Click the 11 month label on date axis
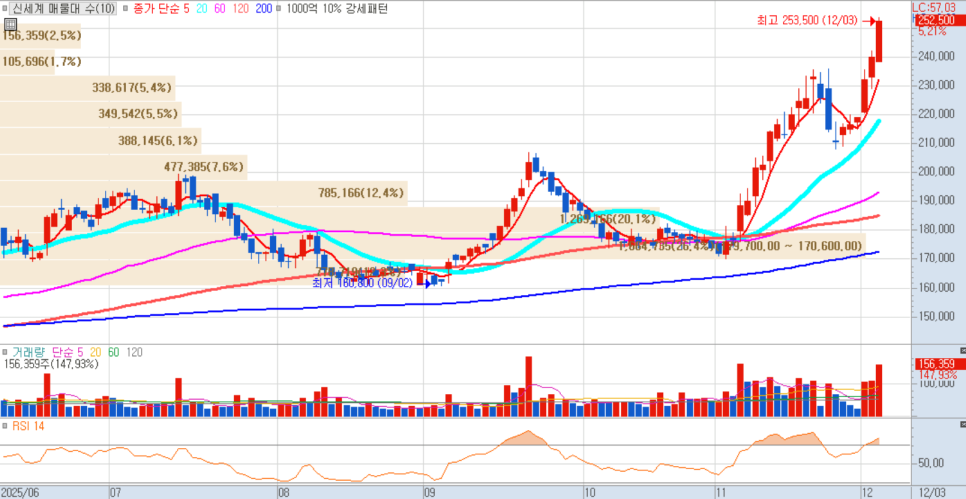Viewport: 966px width, 499px height. click(723, 493)
